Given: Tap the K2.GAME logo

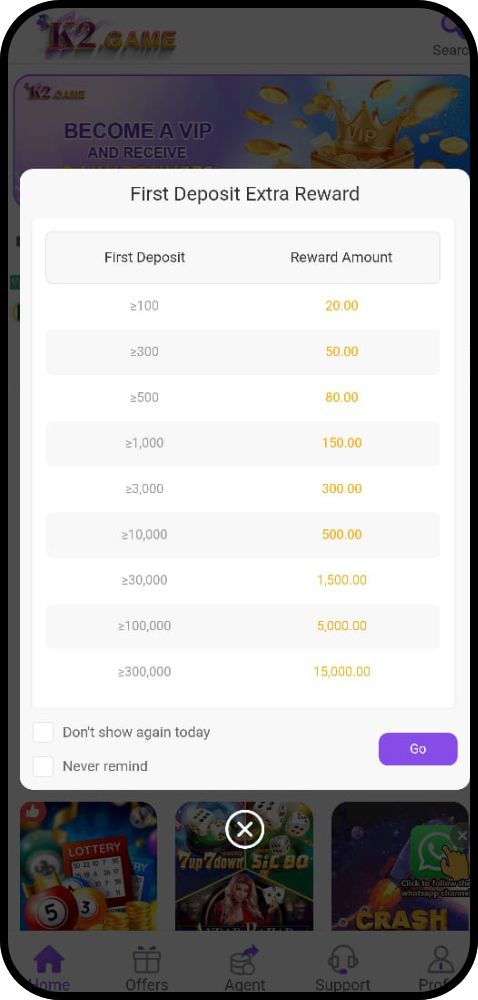Looking at the screenshot, I should (106, 36).
